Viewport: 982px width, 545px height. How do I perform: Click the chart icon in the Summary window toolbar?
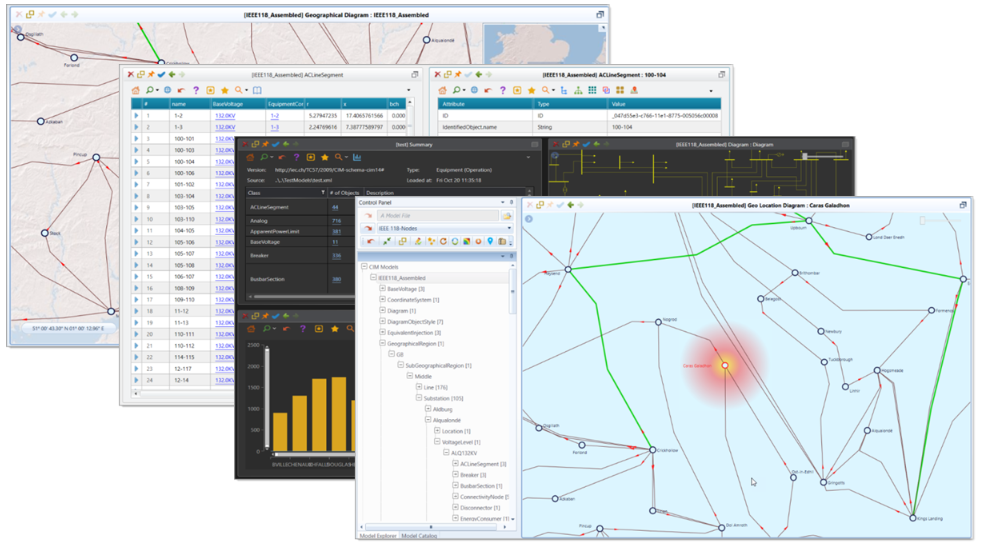[357, 157]
